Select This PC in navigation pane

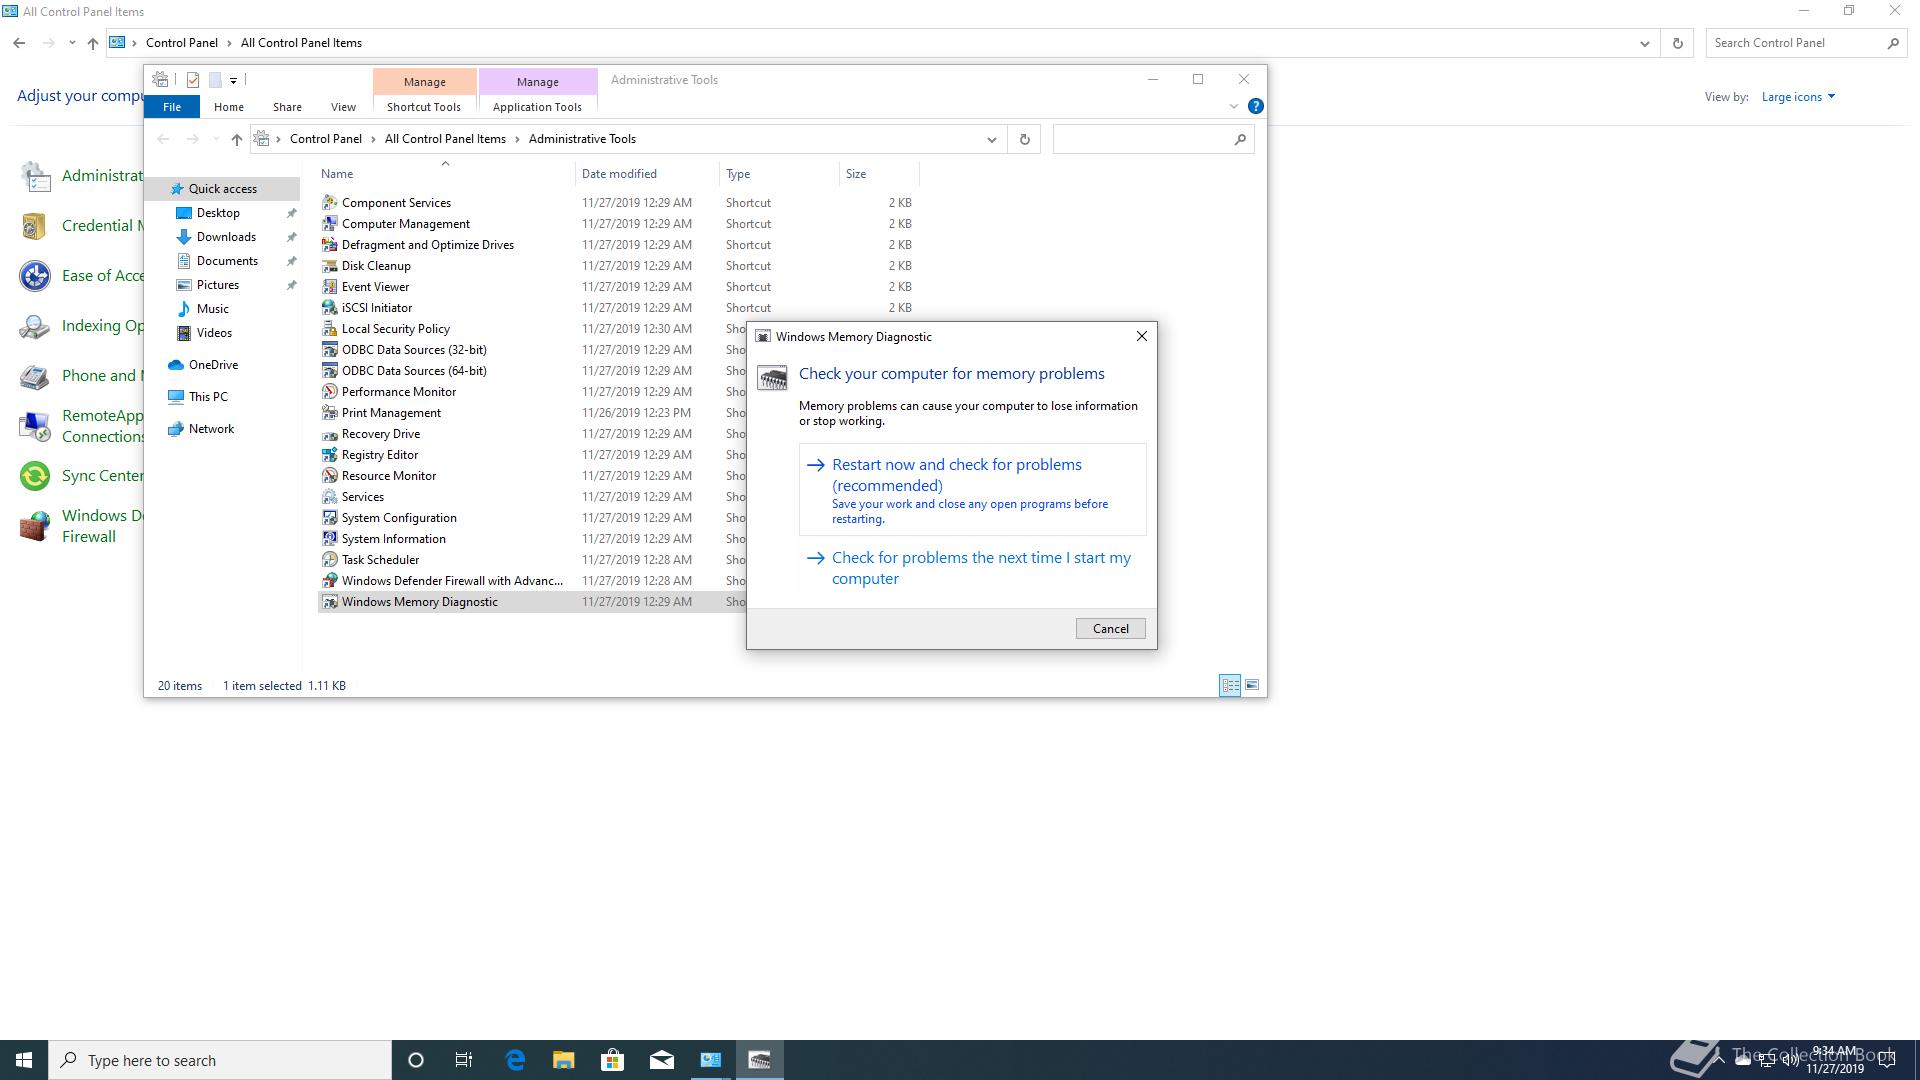[x=208, y=397]
